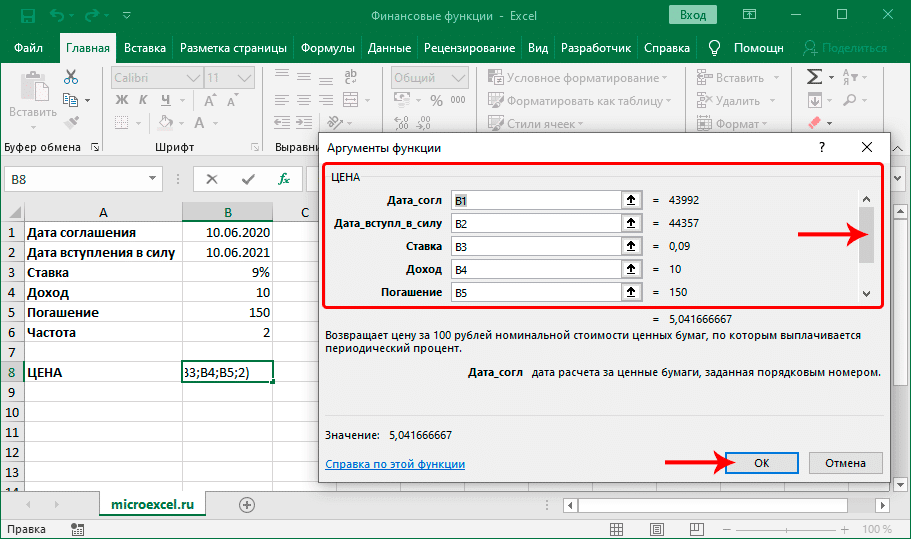The image size is (911, 539).
Task: Confirm function arguments with OK
Action: coord(761,463)
